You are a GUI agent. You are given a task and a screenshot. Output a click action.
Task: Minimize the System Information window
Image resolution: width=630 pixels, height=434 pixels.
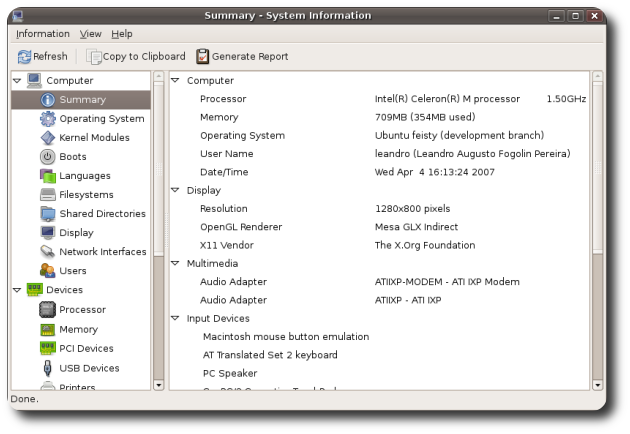[556, 16]
